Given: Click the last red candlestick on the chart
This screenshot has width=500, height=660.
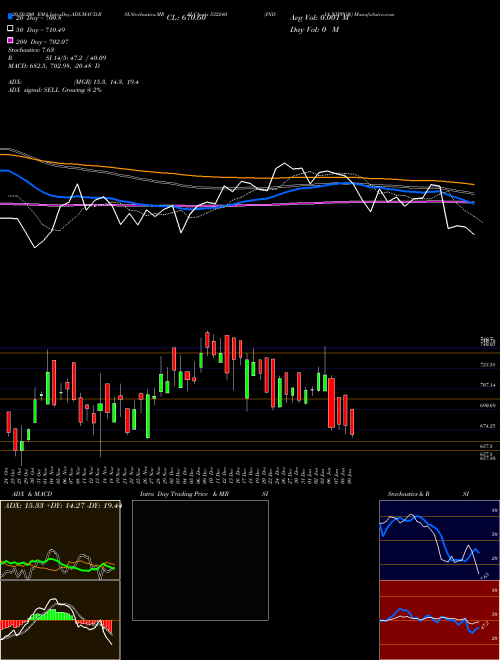Looking at the screenshot, I should coord(352,422).
